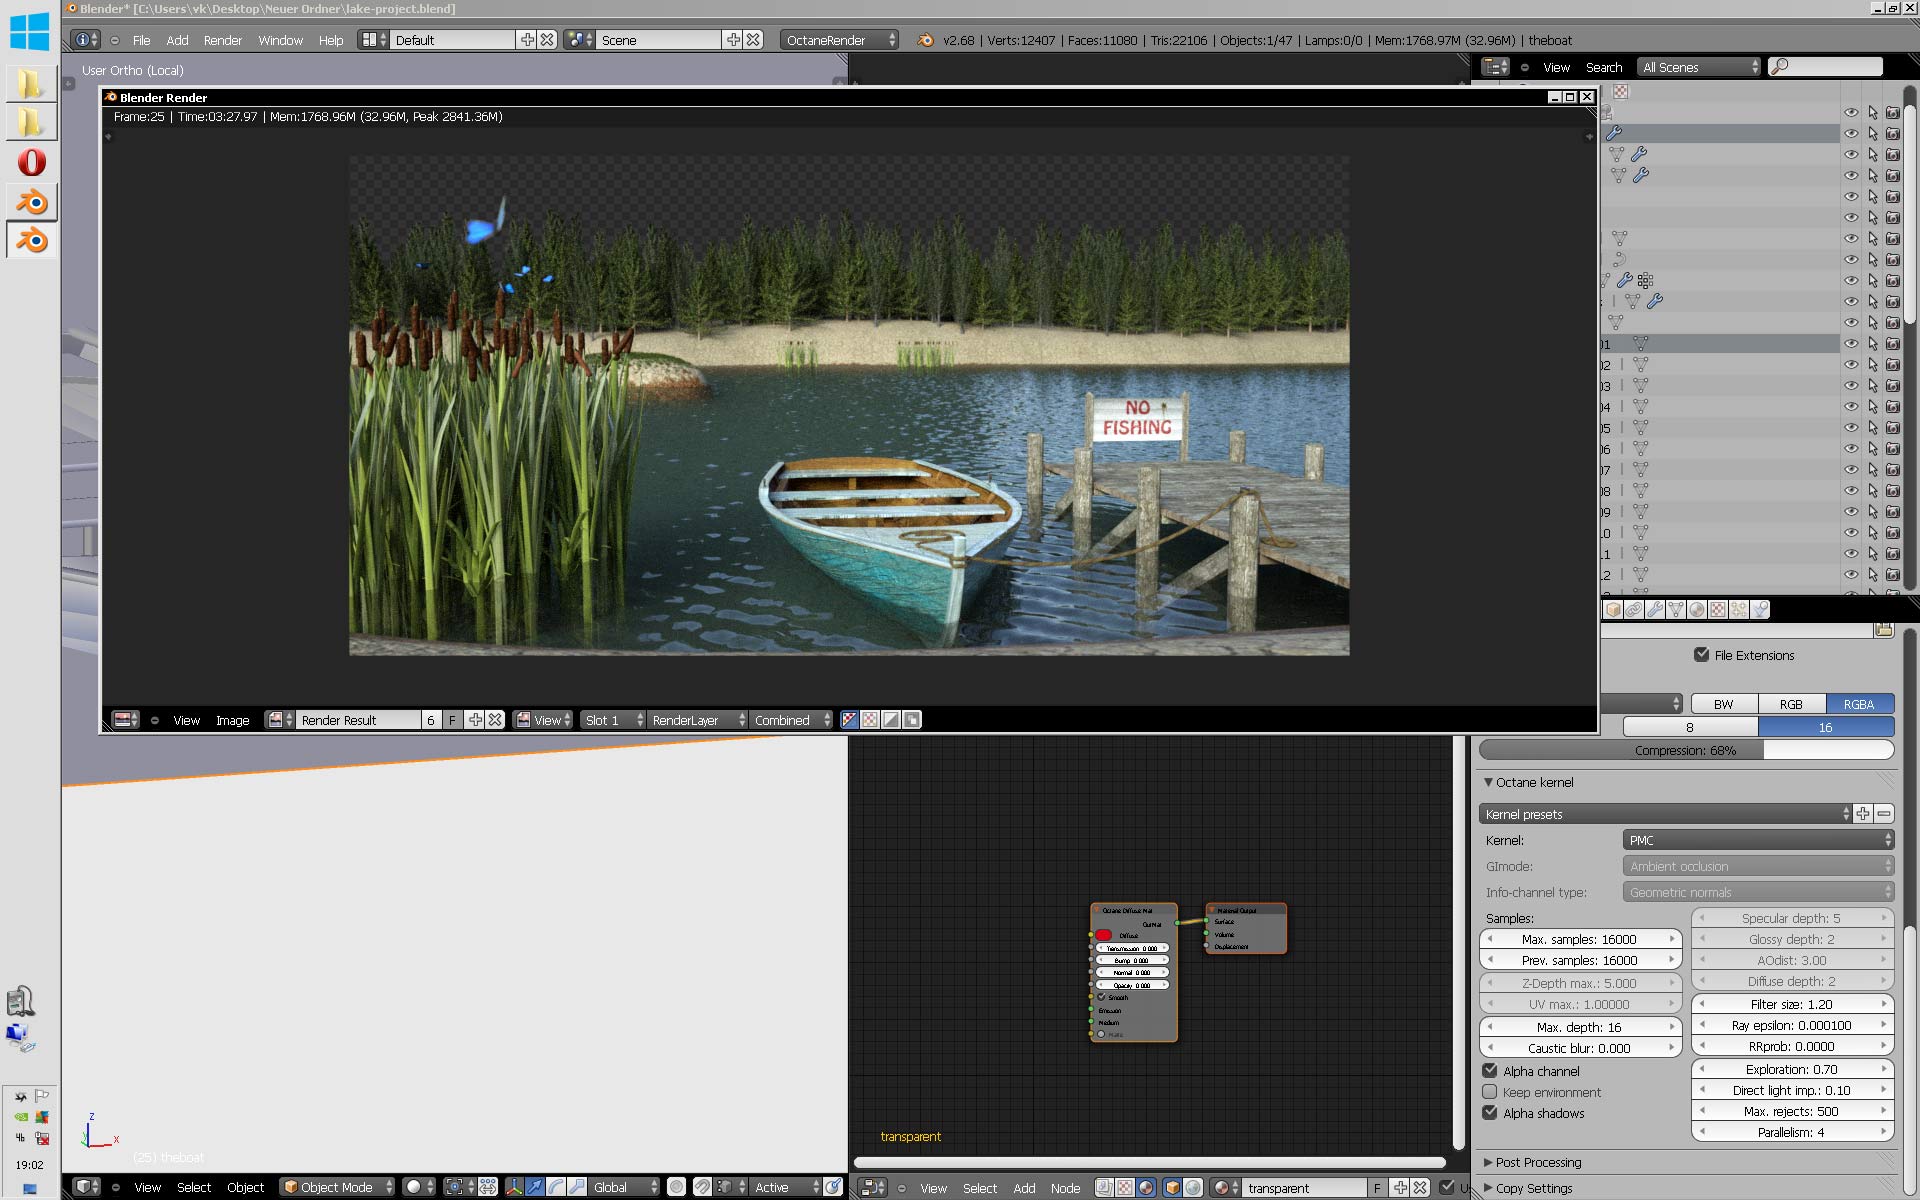Select the RGB color mode button

pyautogui.click(x=1791, y=704)
